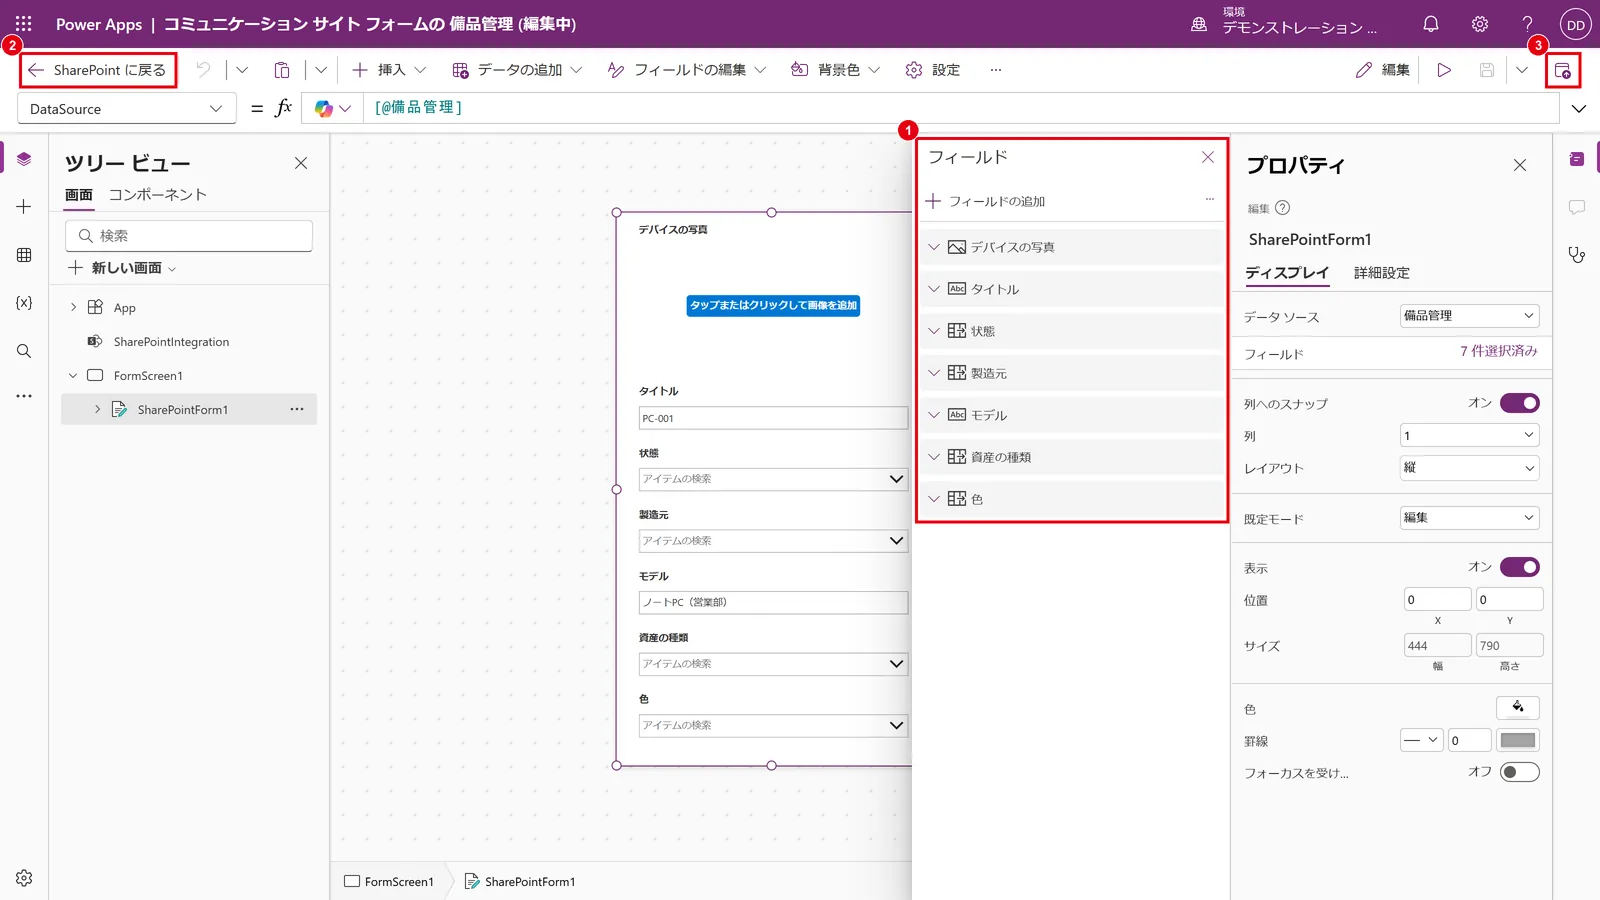Switch to the コンポーネント tab
Viewport: 1600px width, 900px height.
click(157, 194)
